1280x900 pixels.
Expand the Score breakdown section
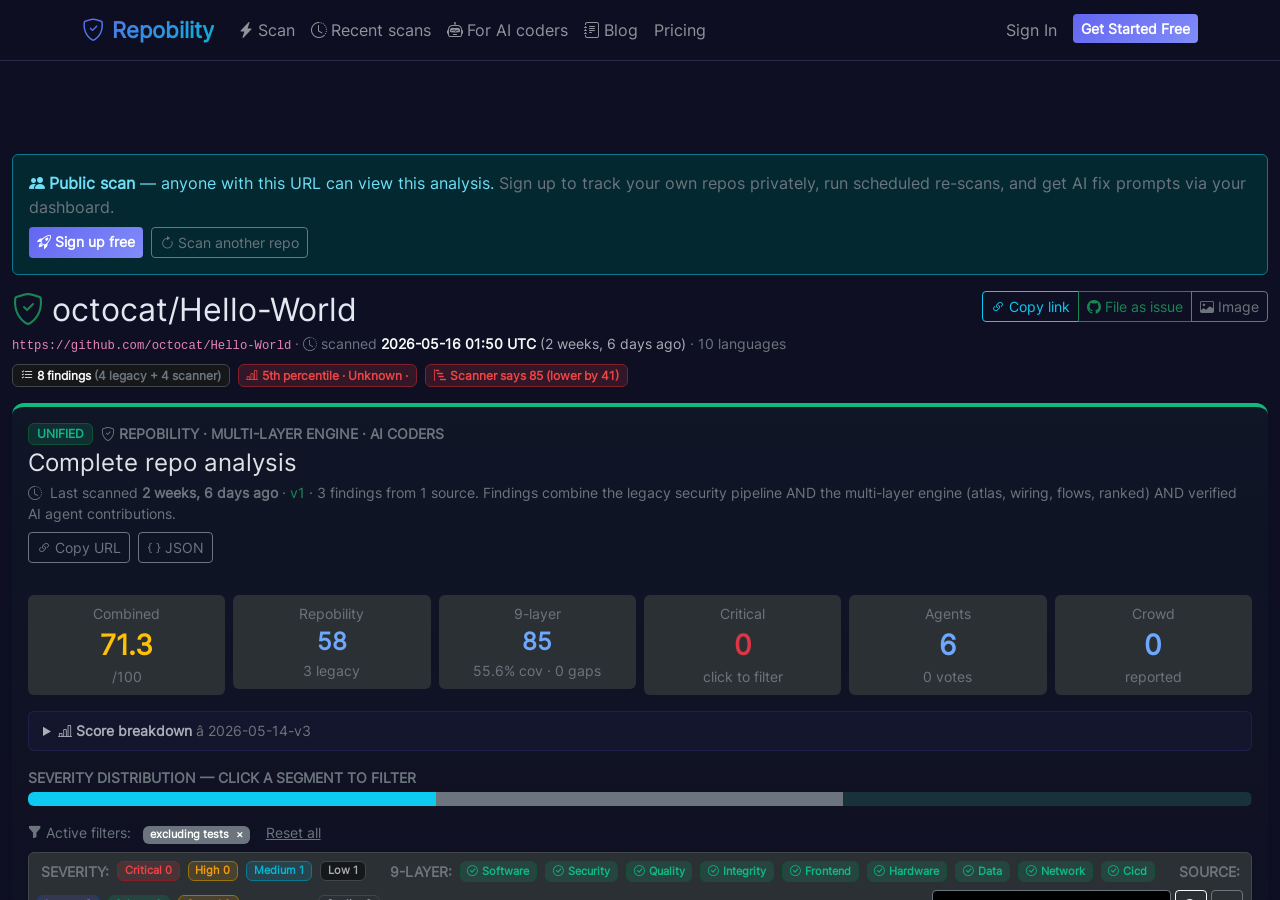coord(640,731)
